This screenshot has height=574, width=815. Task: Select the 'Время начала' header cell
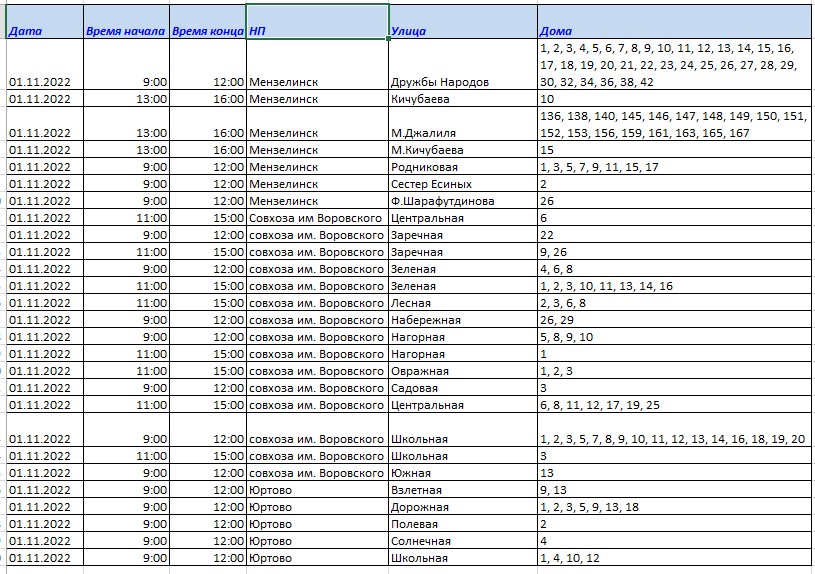(126, 22)
